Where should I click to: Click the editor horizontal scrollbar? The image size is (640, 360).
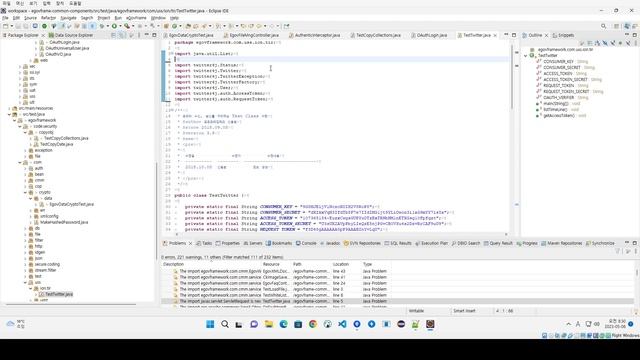point(341,234)
